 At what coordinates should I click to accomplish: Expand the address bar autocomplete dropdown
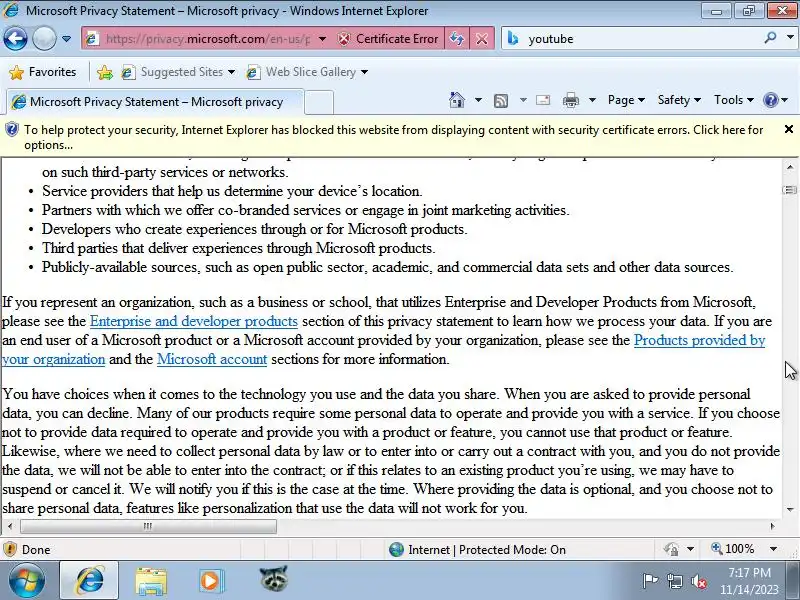click(322, 39)
